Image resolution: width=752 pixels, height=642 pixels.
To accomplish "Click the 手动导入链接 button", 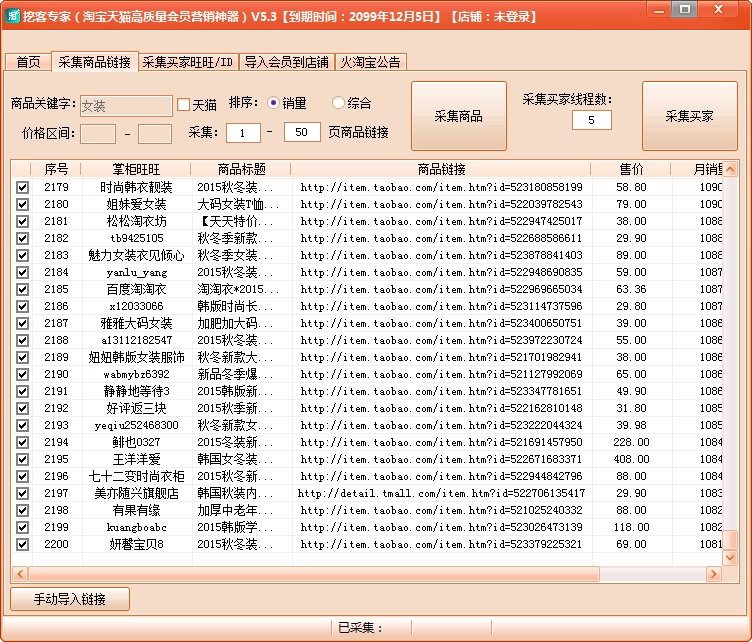I will (x=70, y=599).
